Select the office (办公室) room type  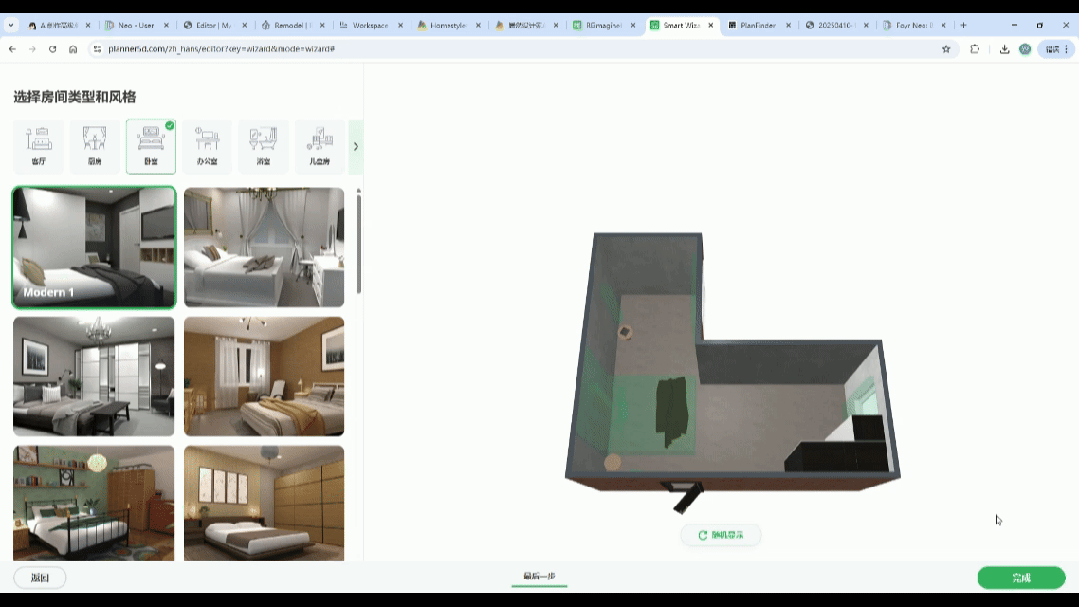point(207,146)
